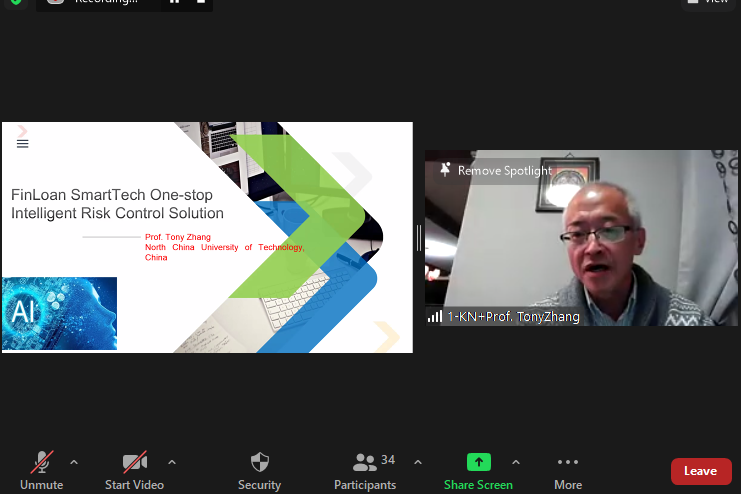The image size is (741, 494).
Task: Click the 1-KN+Prof. TonyZhang name label
Action: coord(514,317)
